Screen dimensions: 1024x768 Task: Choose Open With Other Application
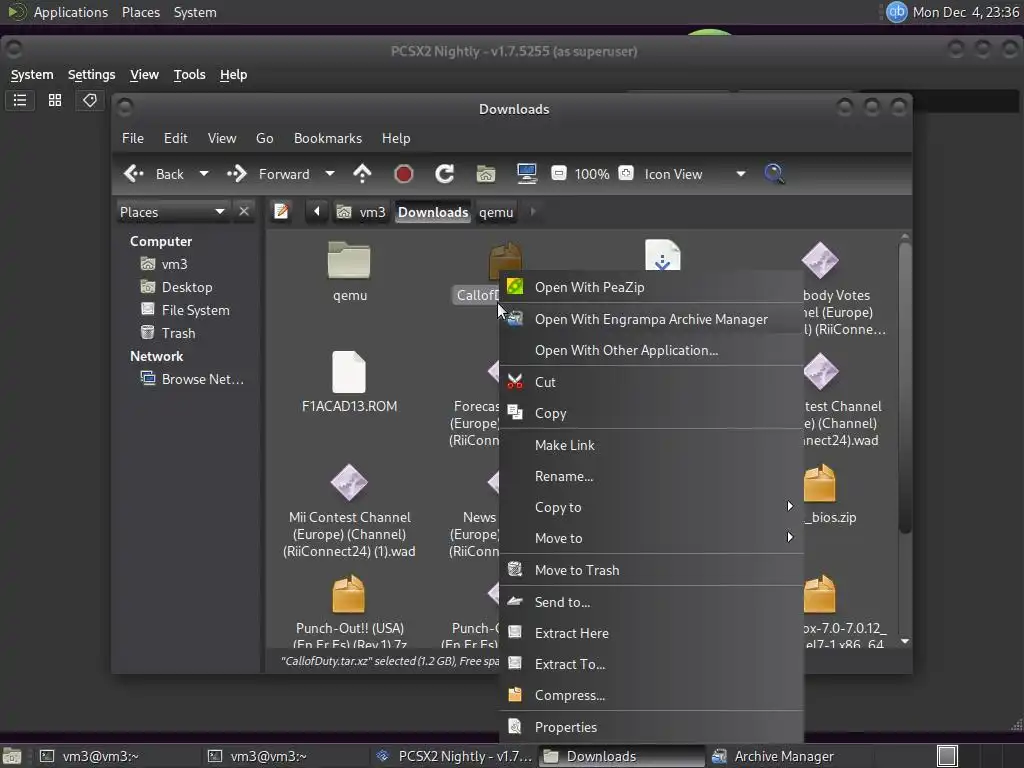651,350
